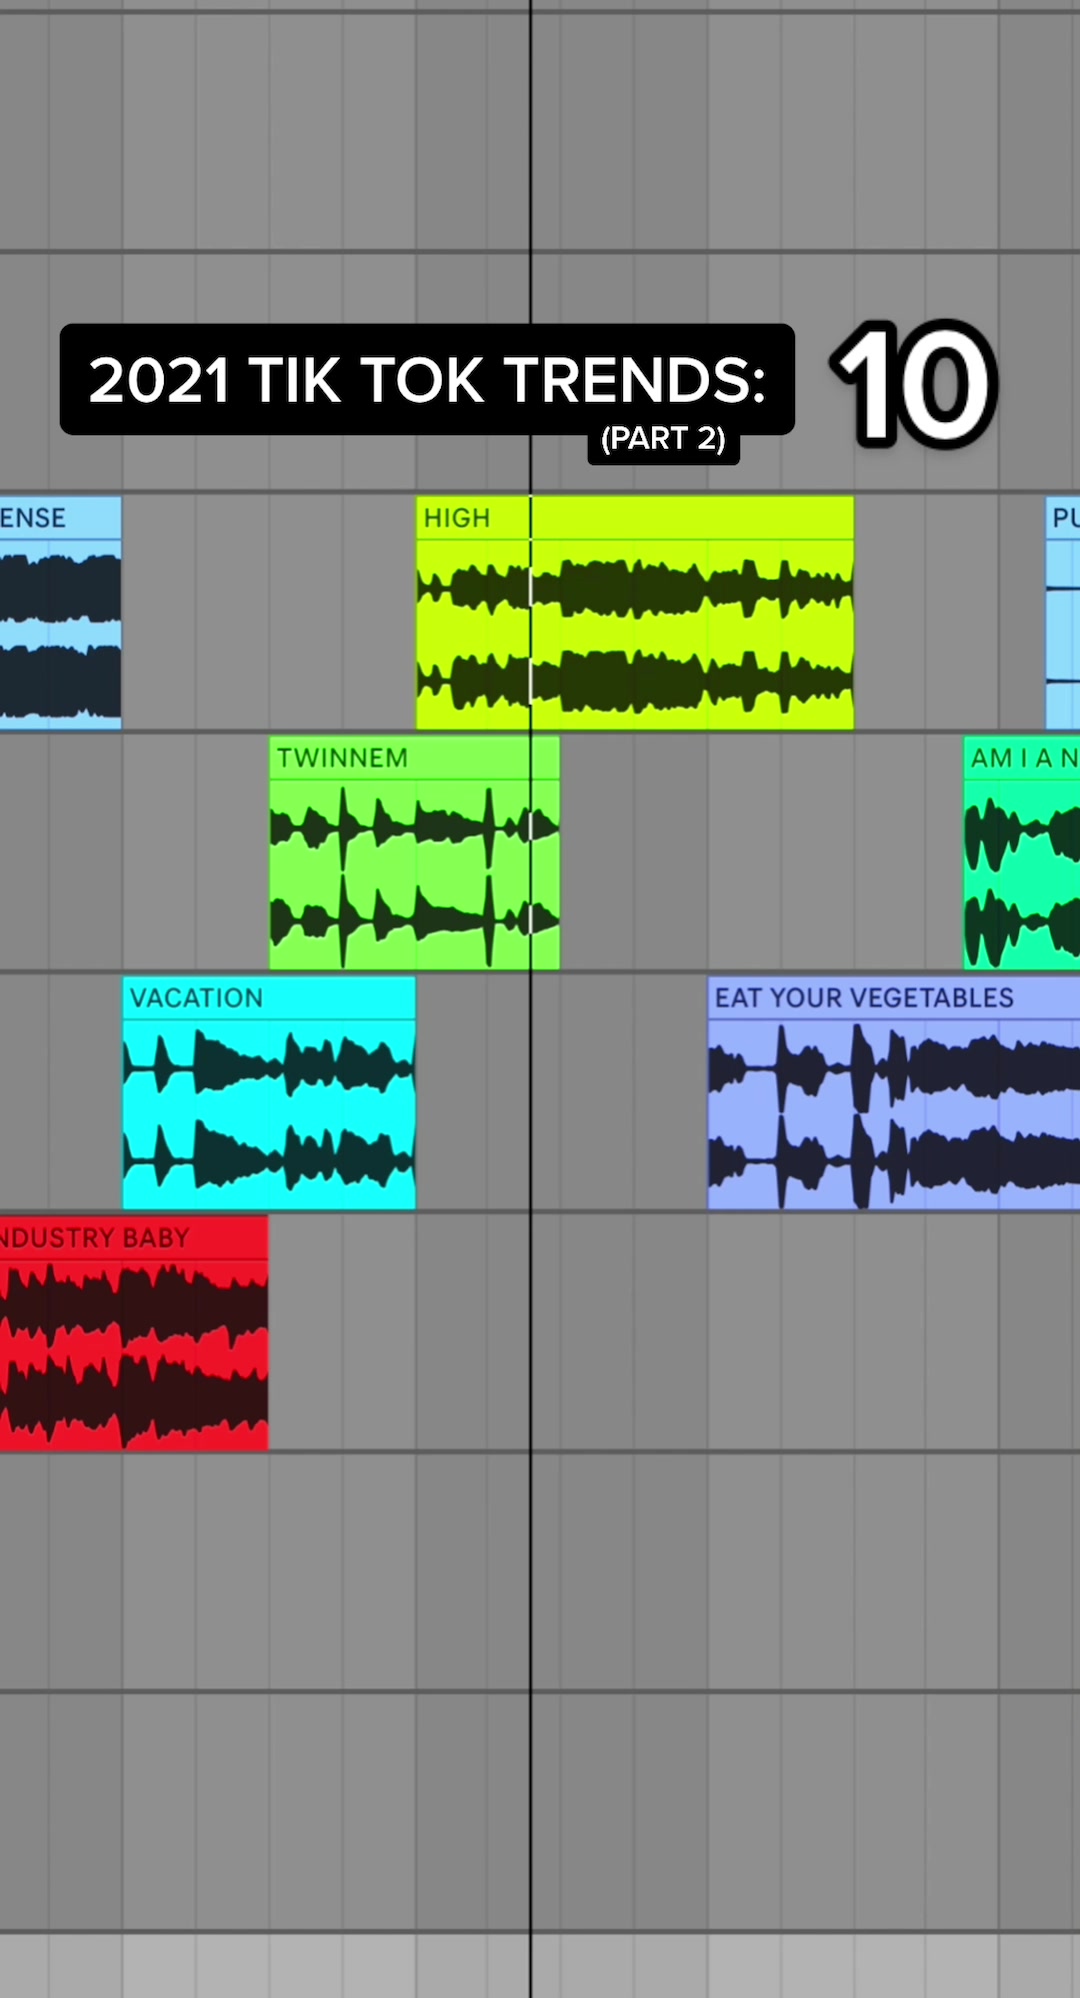Select the VACATION audio clip
This screenshot has height=1998, width=1080.
pyautogui.click(x=269, y=1093)
